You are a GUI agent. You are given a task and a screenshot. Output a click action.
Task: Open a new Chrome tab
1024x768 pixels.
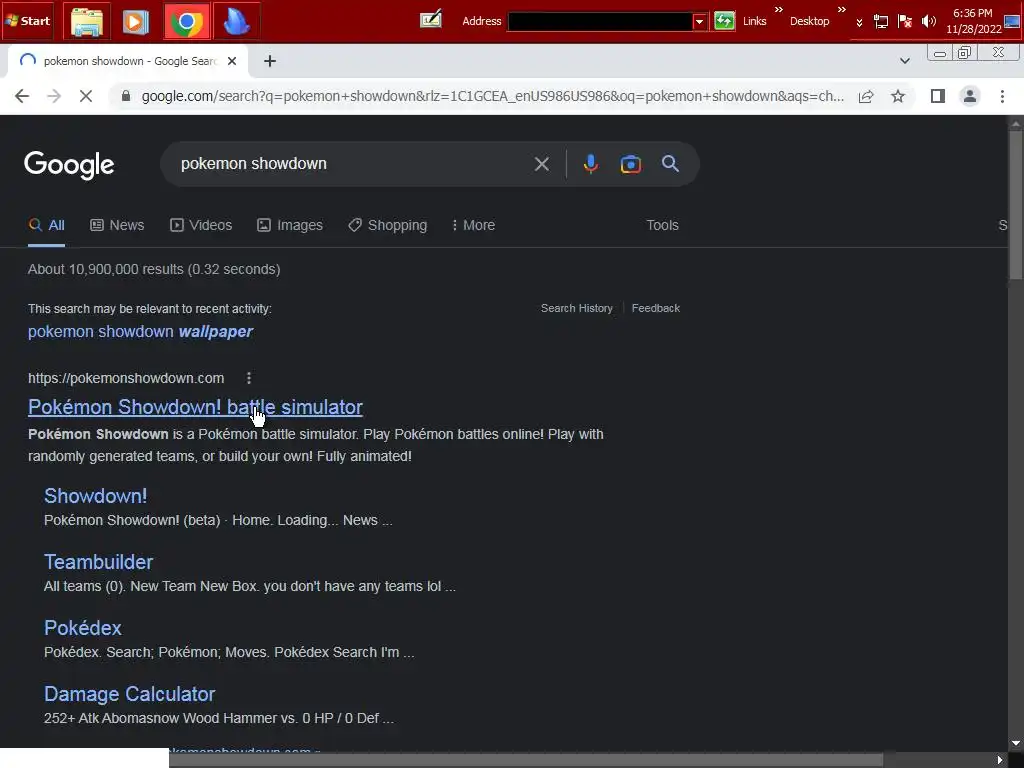(270, 61)
